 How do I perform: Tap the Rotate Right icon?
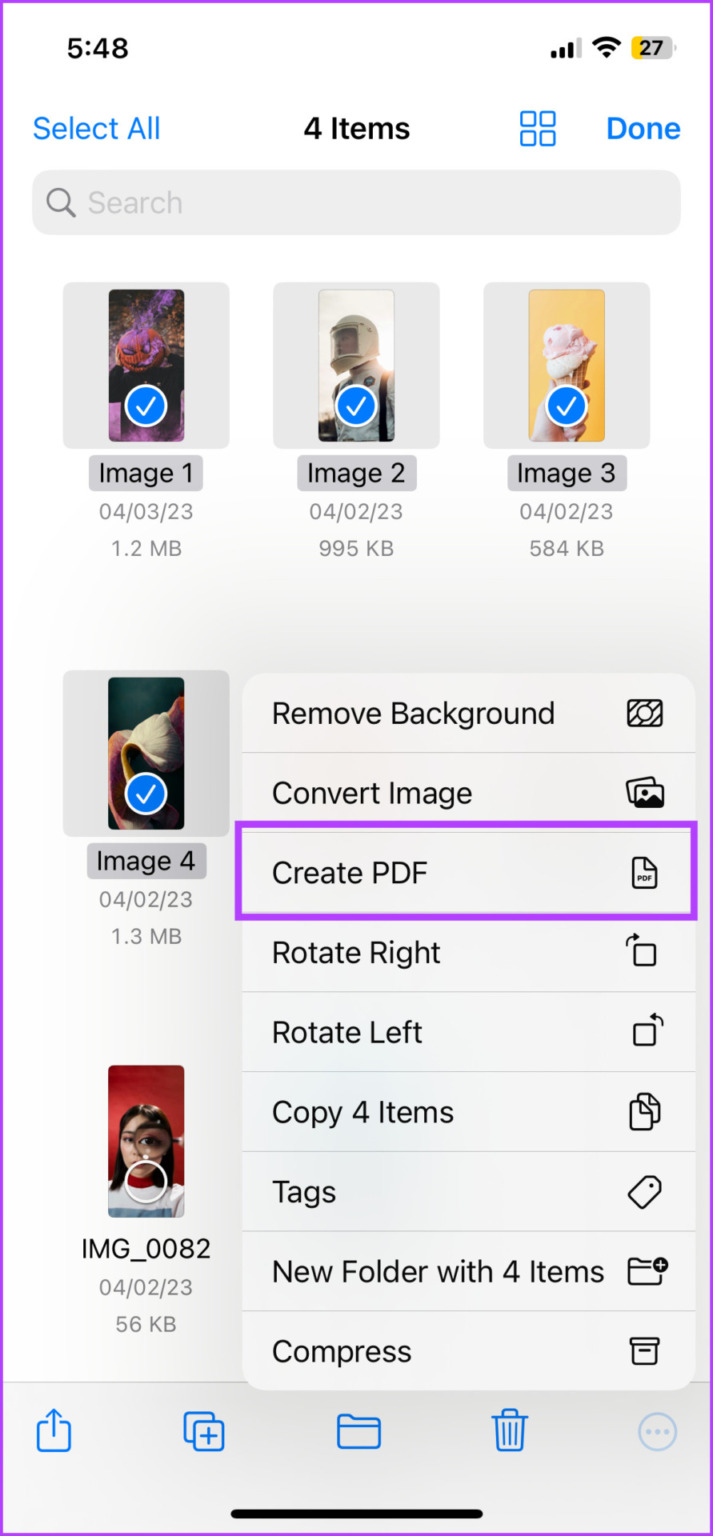pos(641,952)
